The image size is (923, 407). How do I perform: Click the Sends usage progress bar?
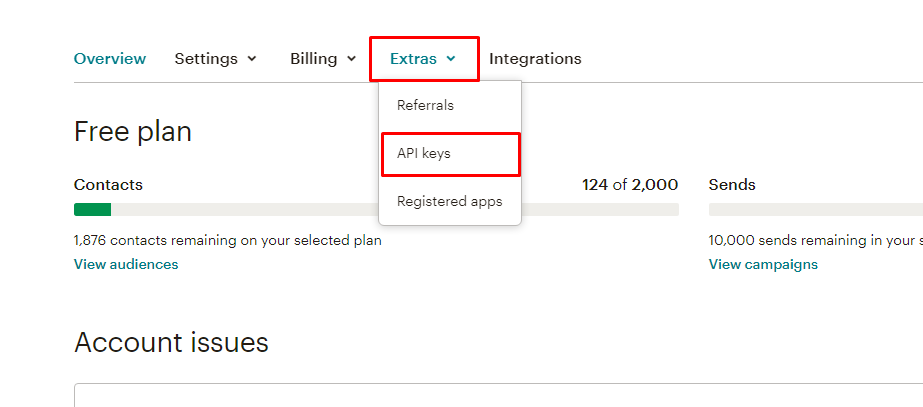[816, 210]
